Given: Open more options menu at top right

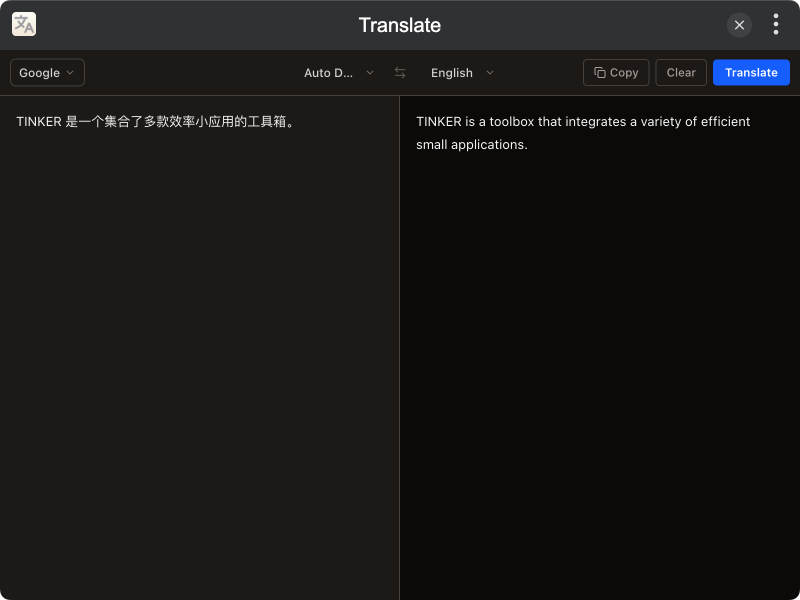Looking at the screenshot, I should point(775,24).
